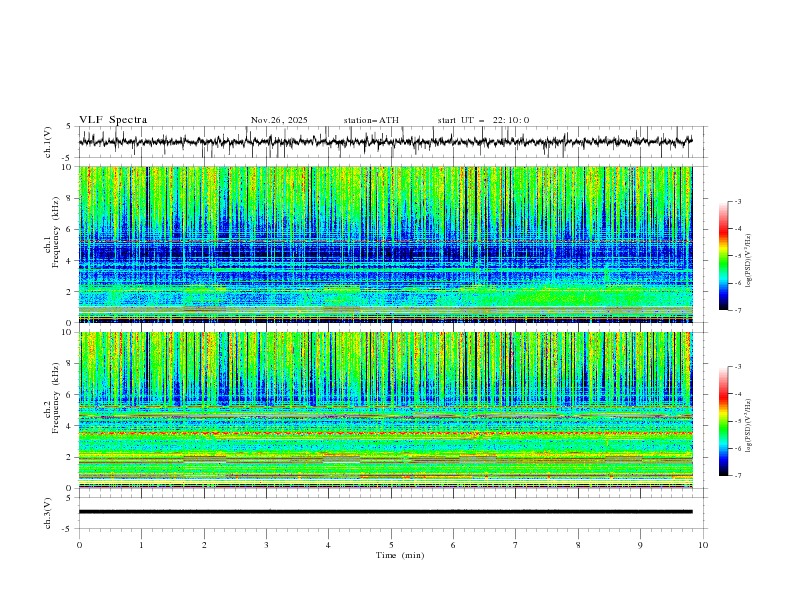Click time axis tick label "1"

click(141, 545)
